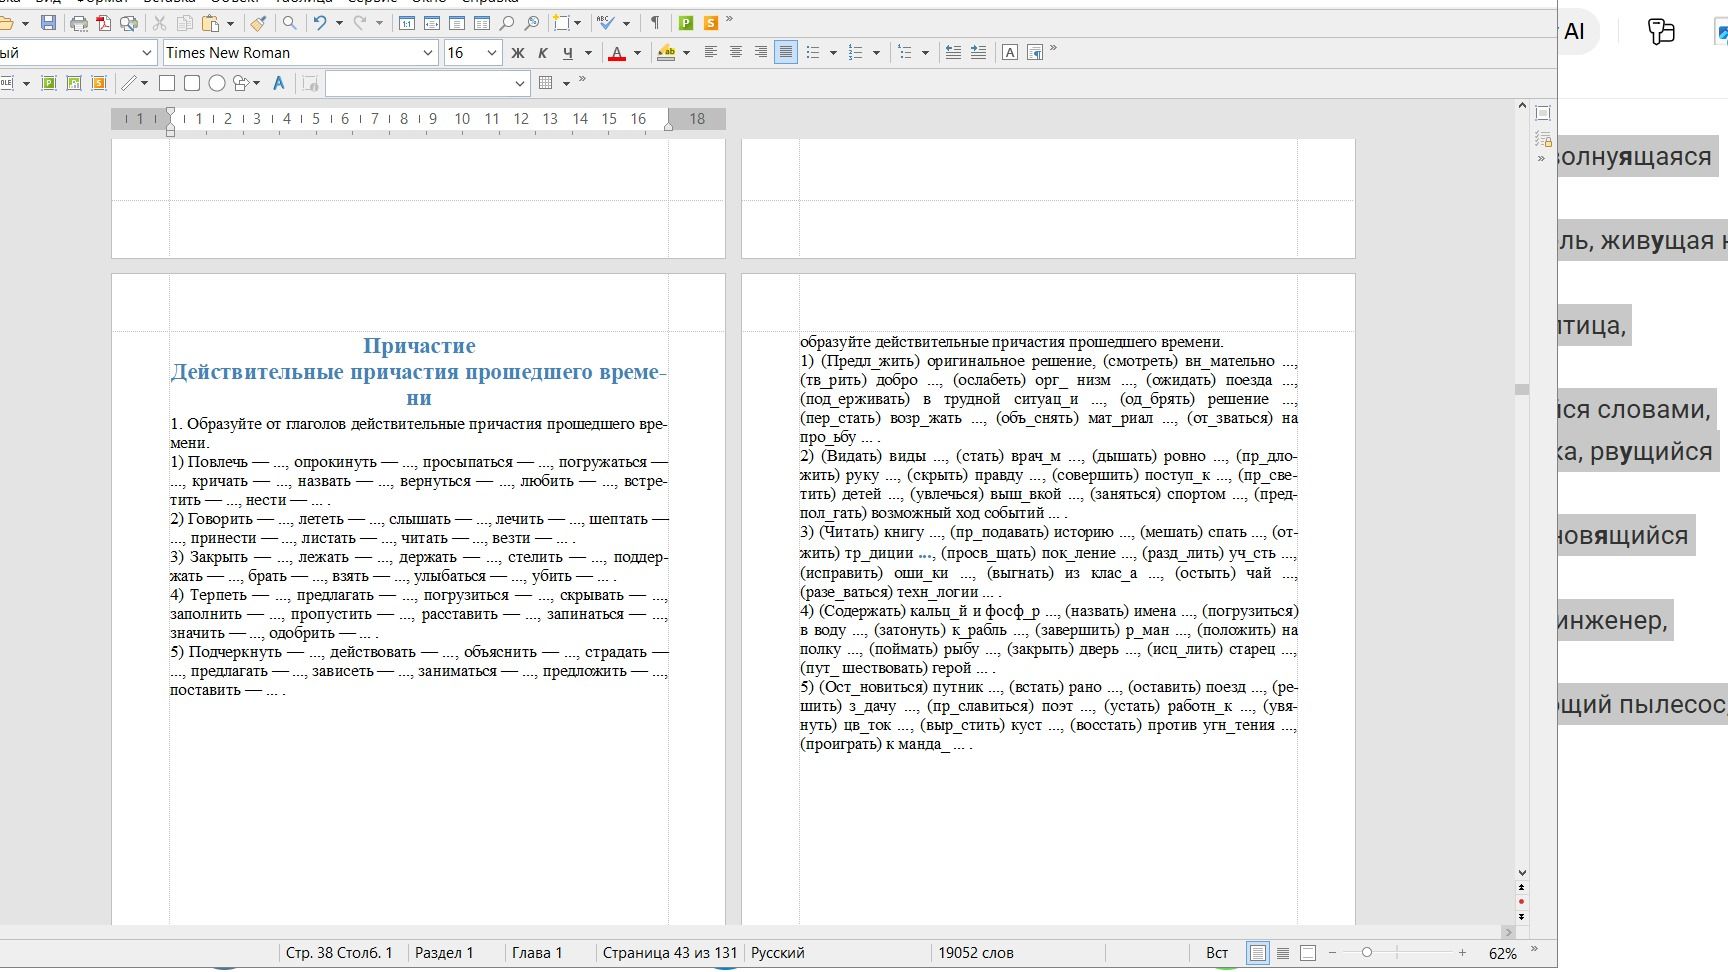Click the Русский language field in status bar

(778, 953)
